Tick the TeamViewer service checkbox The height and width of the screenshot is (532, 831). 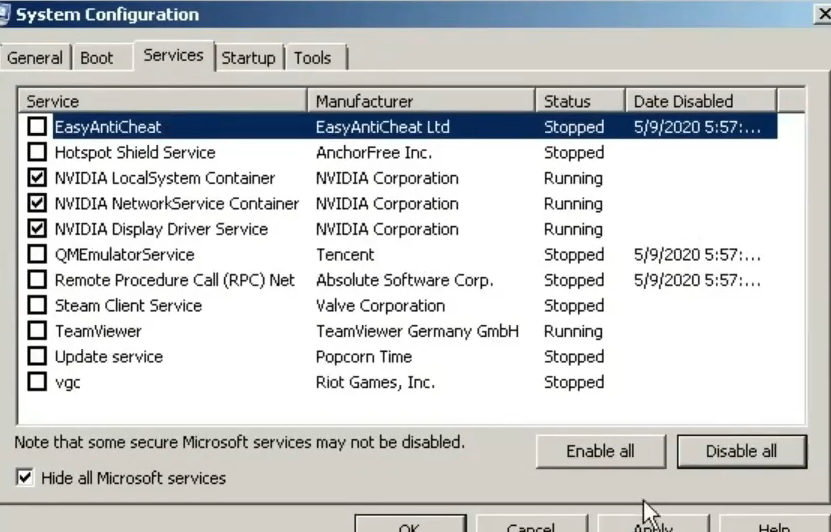click(37, 331)
